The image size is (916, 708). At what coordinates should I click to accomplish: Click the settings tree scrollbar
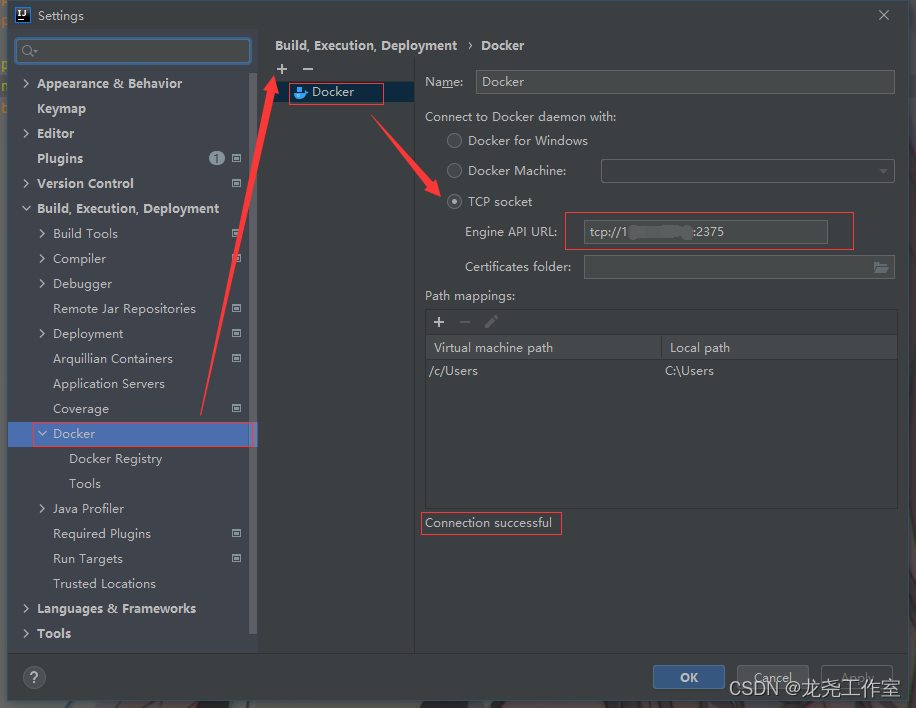click(253, 353)
